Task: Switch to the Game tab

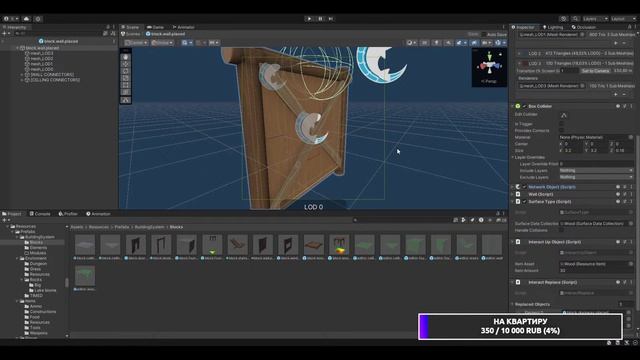Action: 156,27
